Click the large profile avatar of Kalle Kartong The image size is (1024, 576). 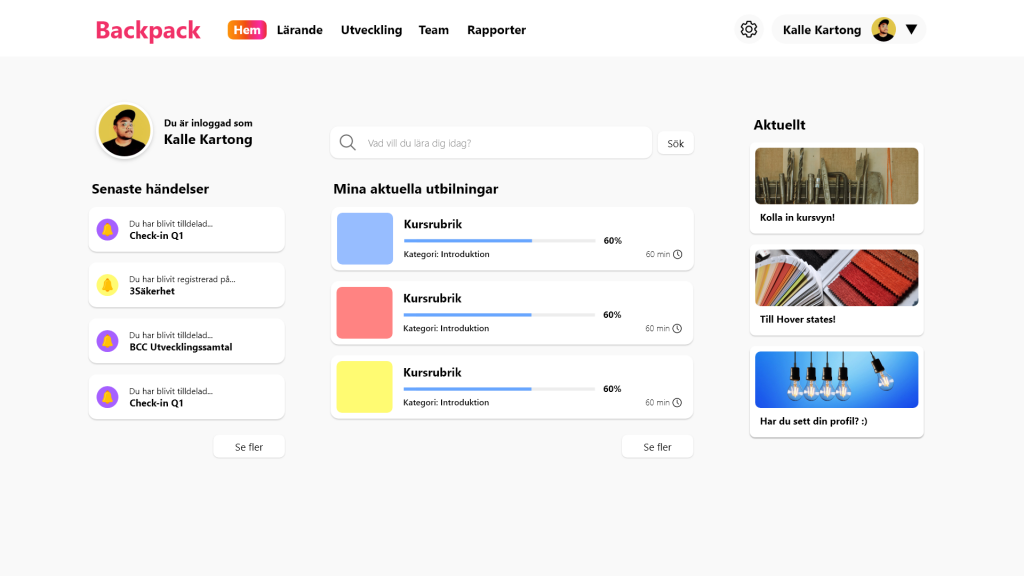(x=125, y=131)
